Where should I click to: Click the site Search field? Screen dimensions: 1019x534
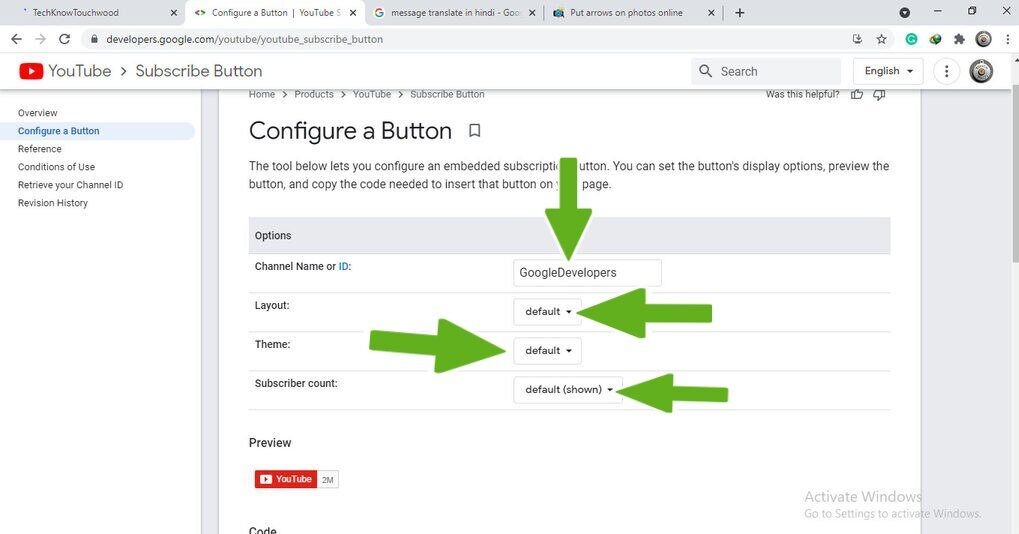pos(766,71)
